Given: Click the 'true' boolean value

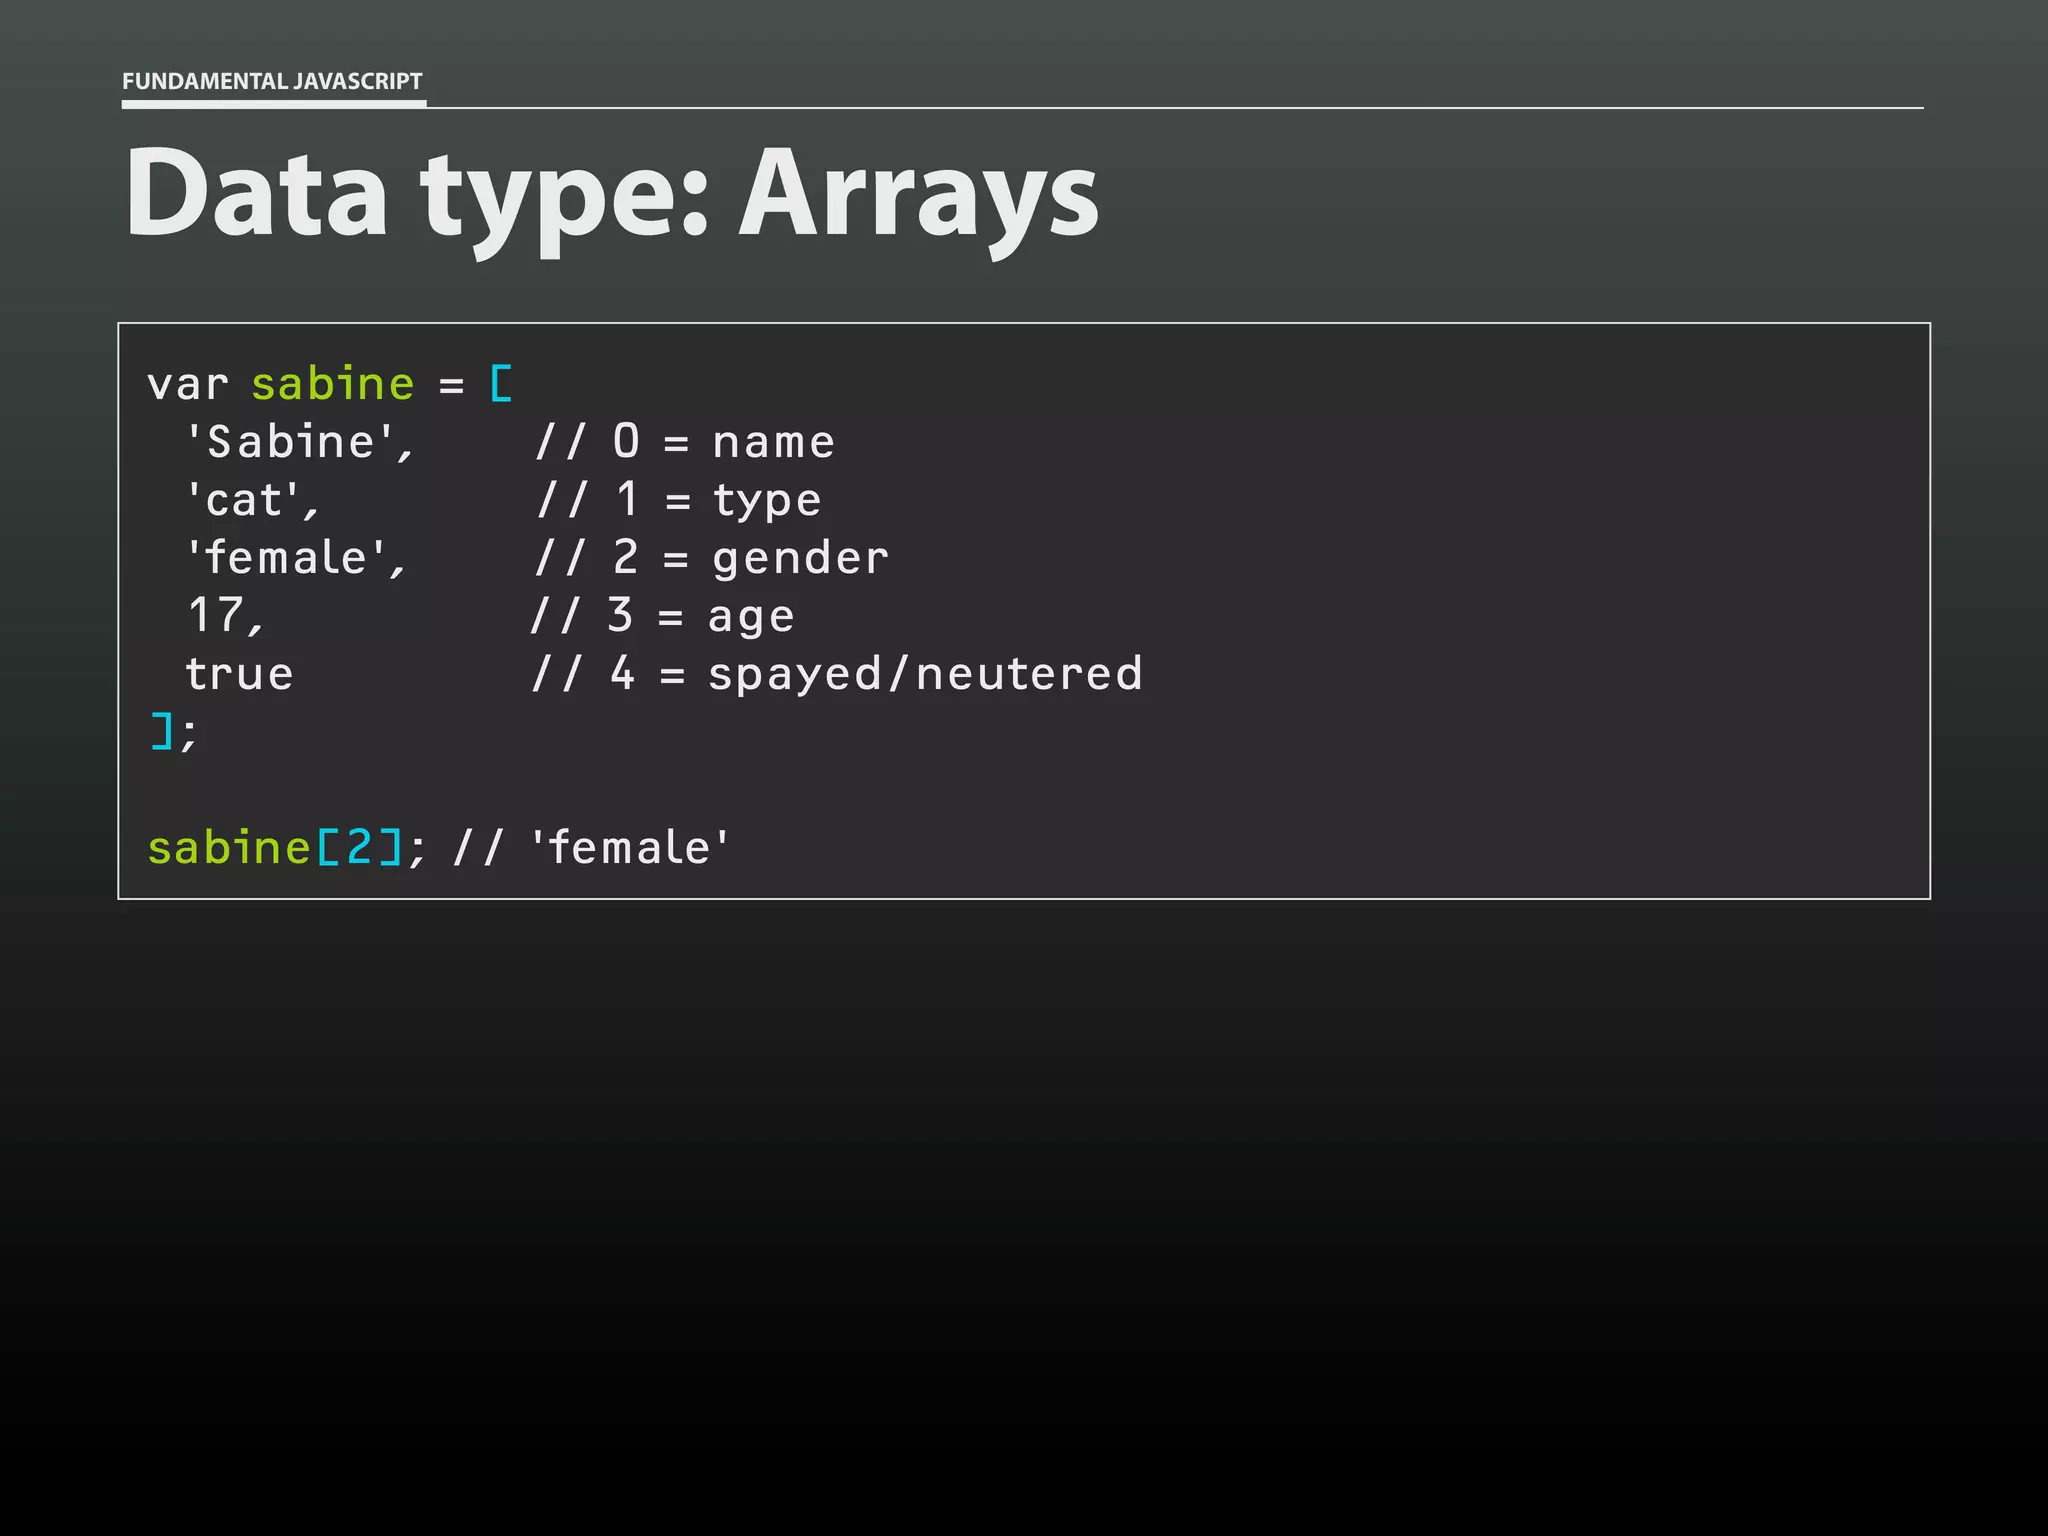Looking at the screenshot, I should [x=240, y=674].
